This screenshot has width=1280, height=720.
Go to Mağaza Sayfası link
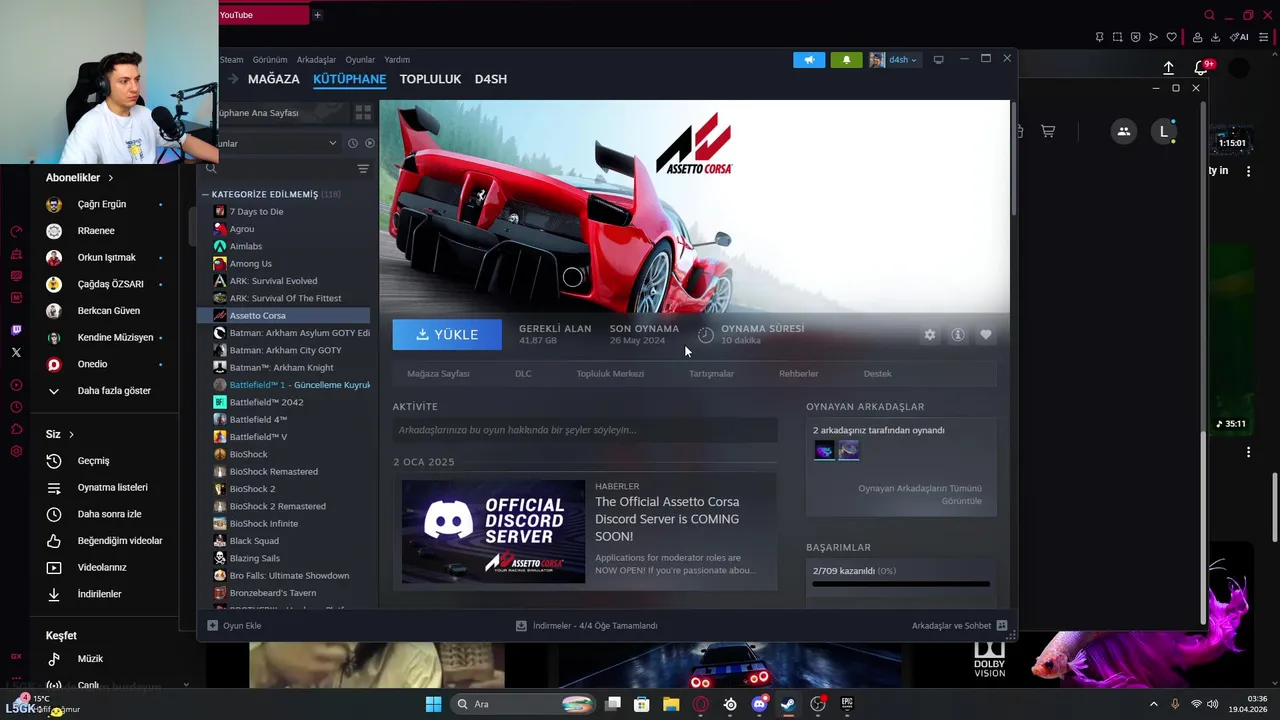pyautogui.click(x=438, y=374)
